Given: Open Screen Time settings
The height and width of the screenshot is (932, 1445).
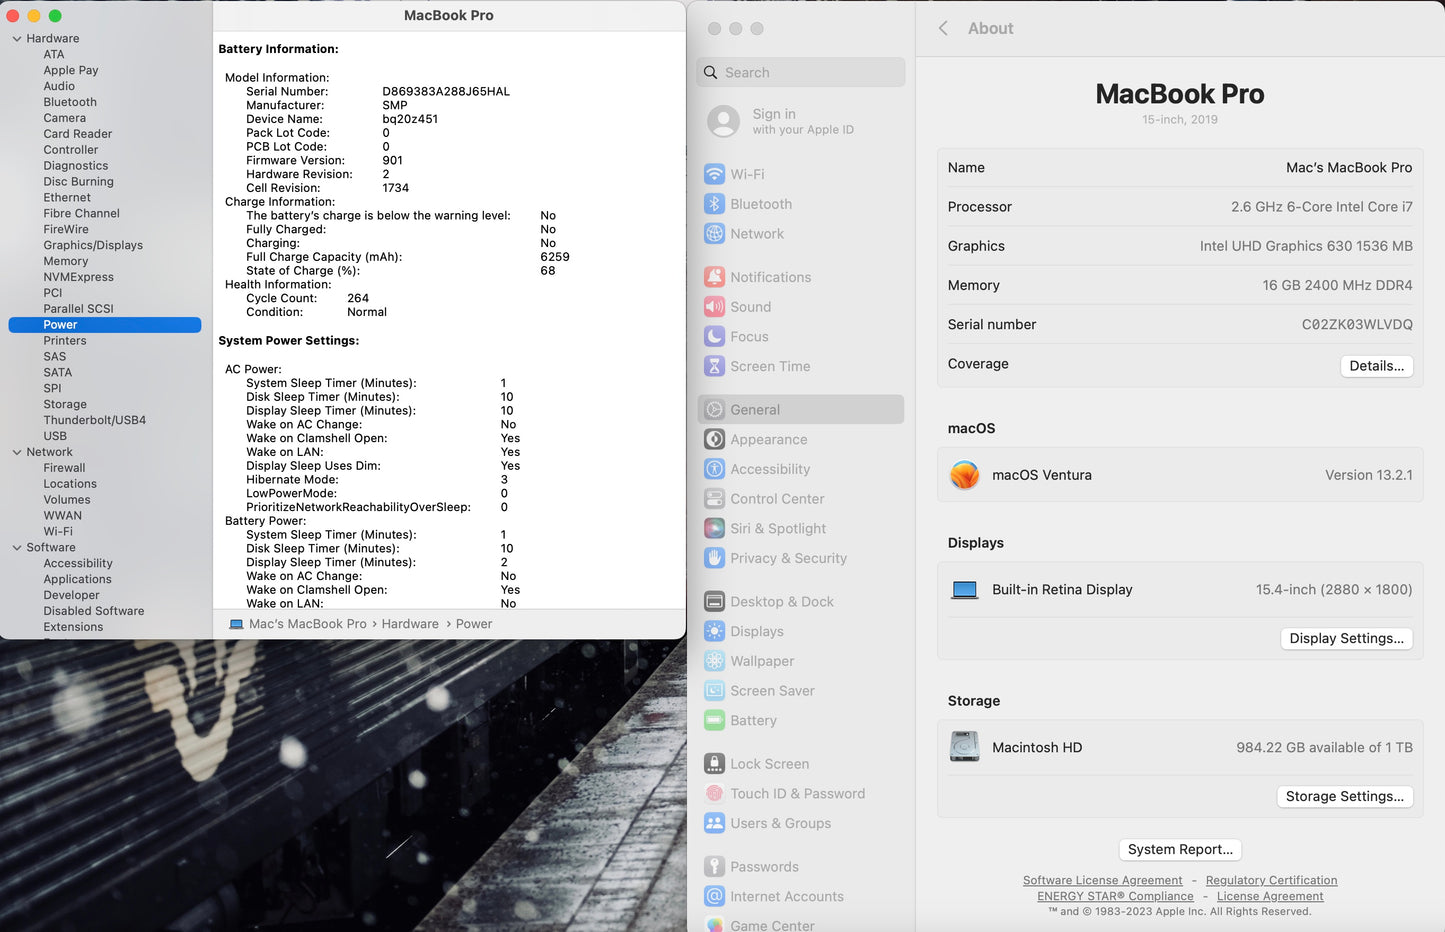Looking at the screenshot, I should point(770,366).
